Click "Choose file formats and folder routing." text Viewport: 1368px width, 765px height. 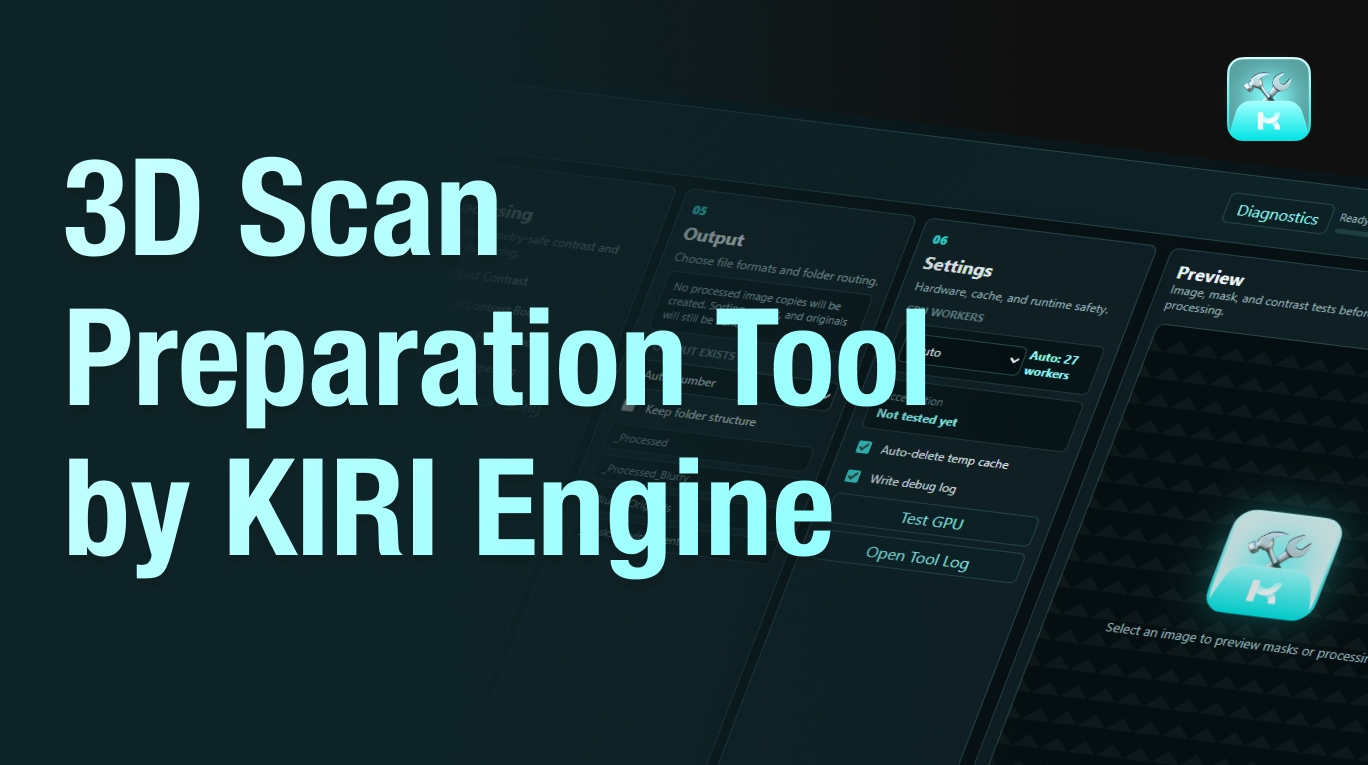tap(776, 269)
